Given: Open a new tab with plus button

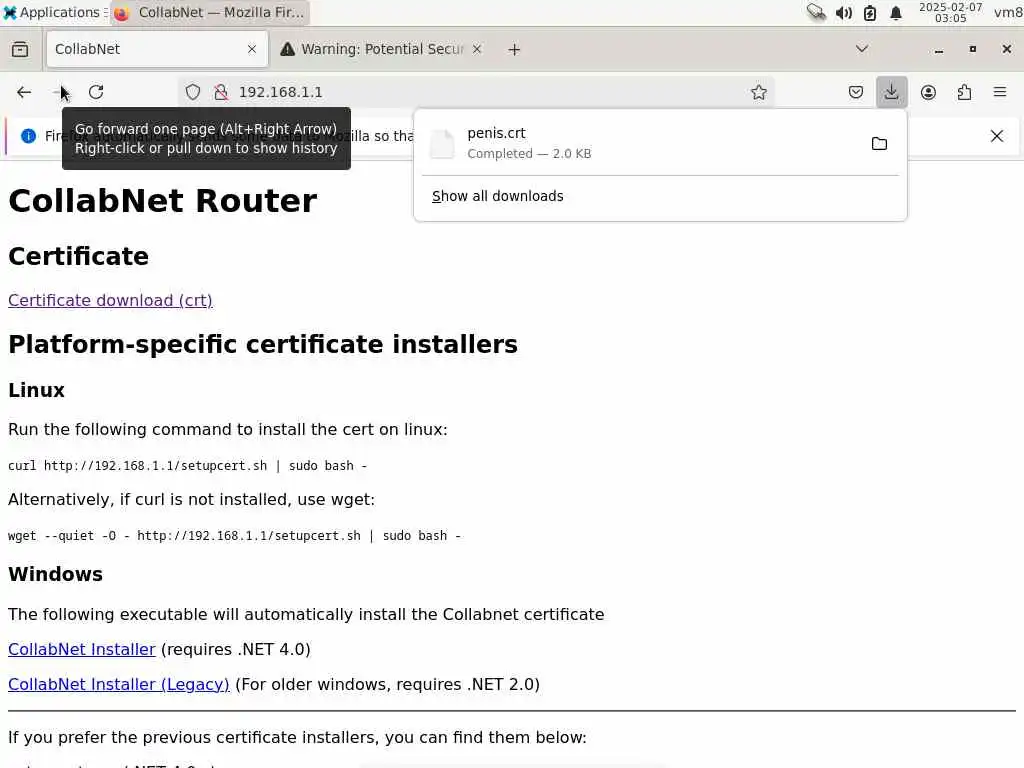Looking at the screenshot, I should [514, 50].
